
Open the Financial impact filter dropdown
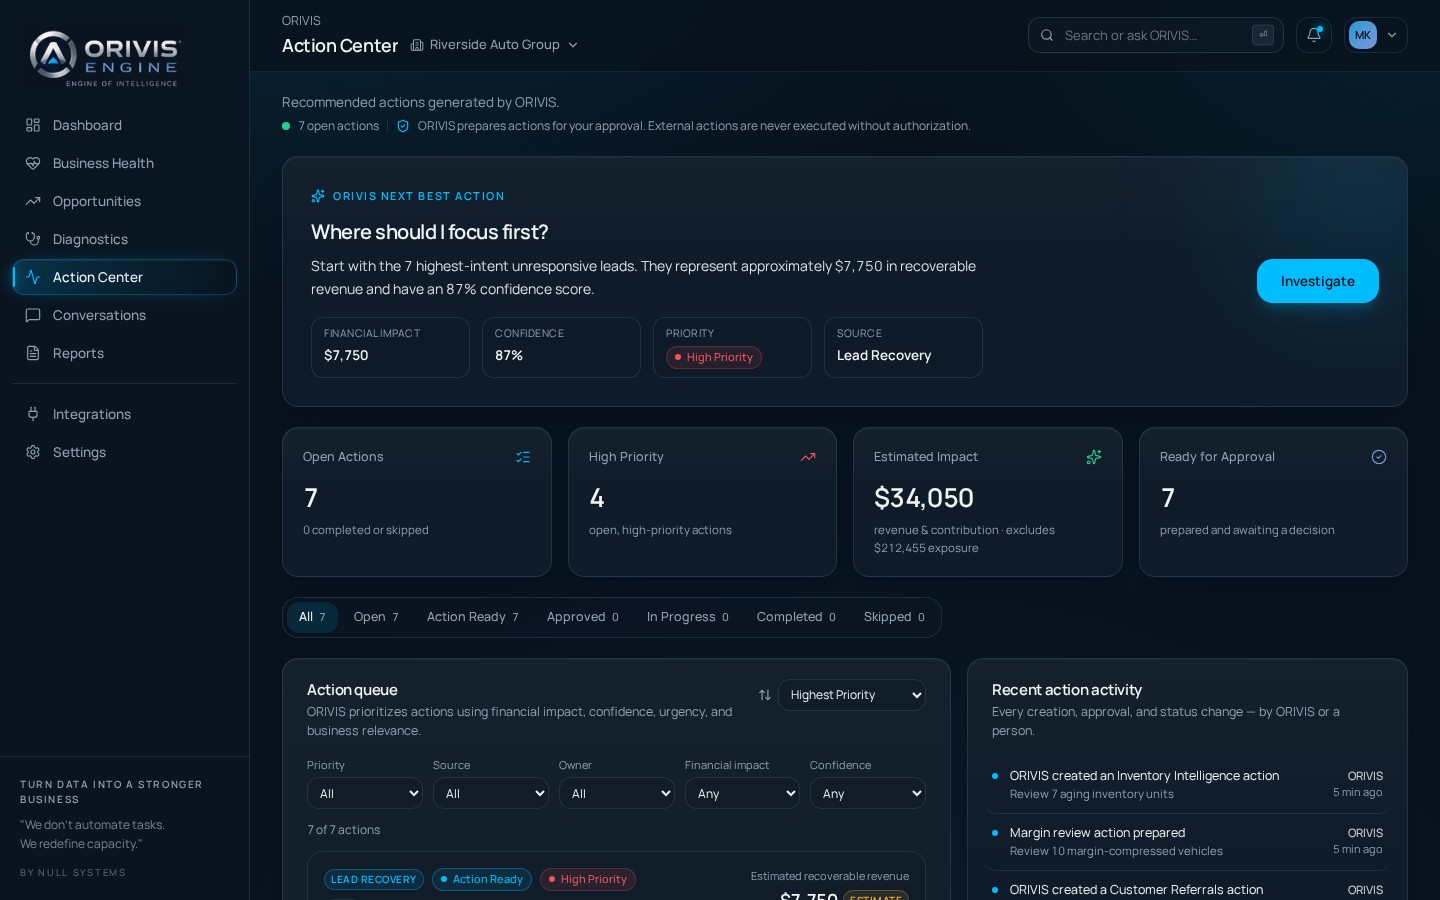[742, 793]
